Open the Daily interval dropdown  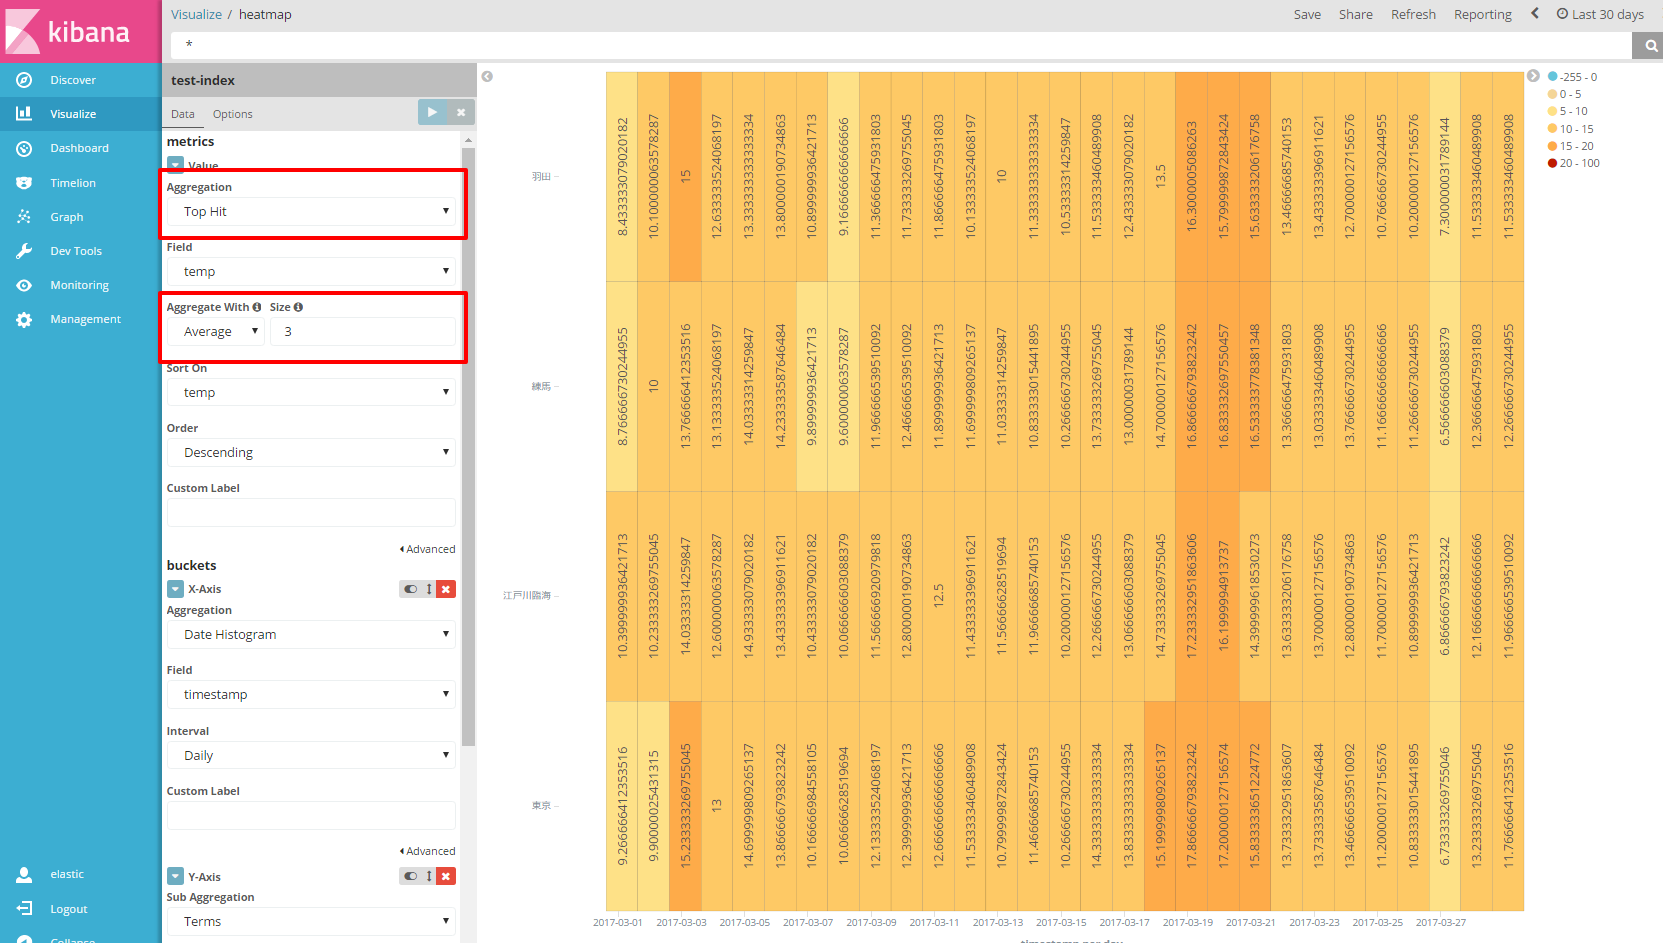point(311,754)
